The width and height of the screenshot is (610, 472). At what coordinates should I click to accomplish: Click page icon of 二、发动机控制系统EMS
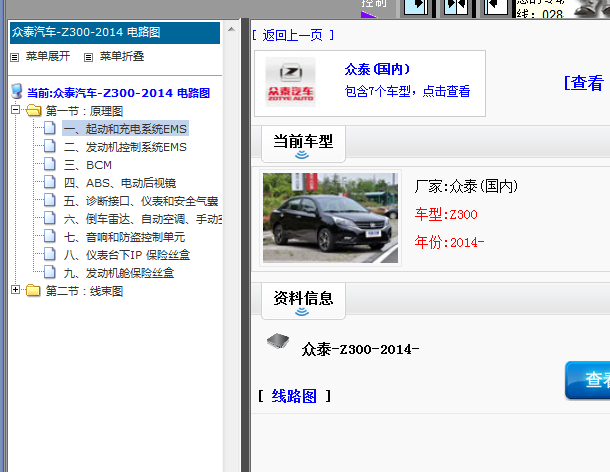click(50, 146)
